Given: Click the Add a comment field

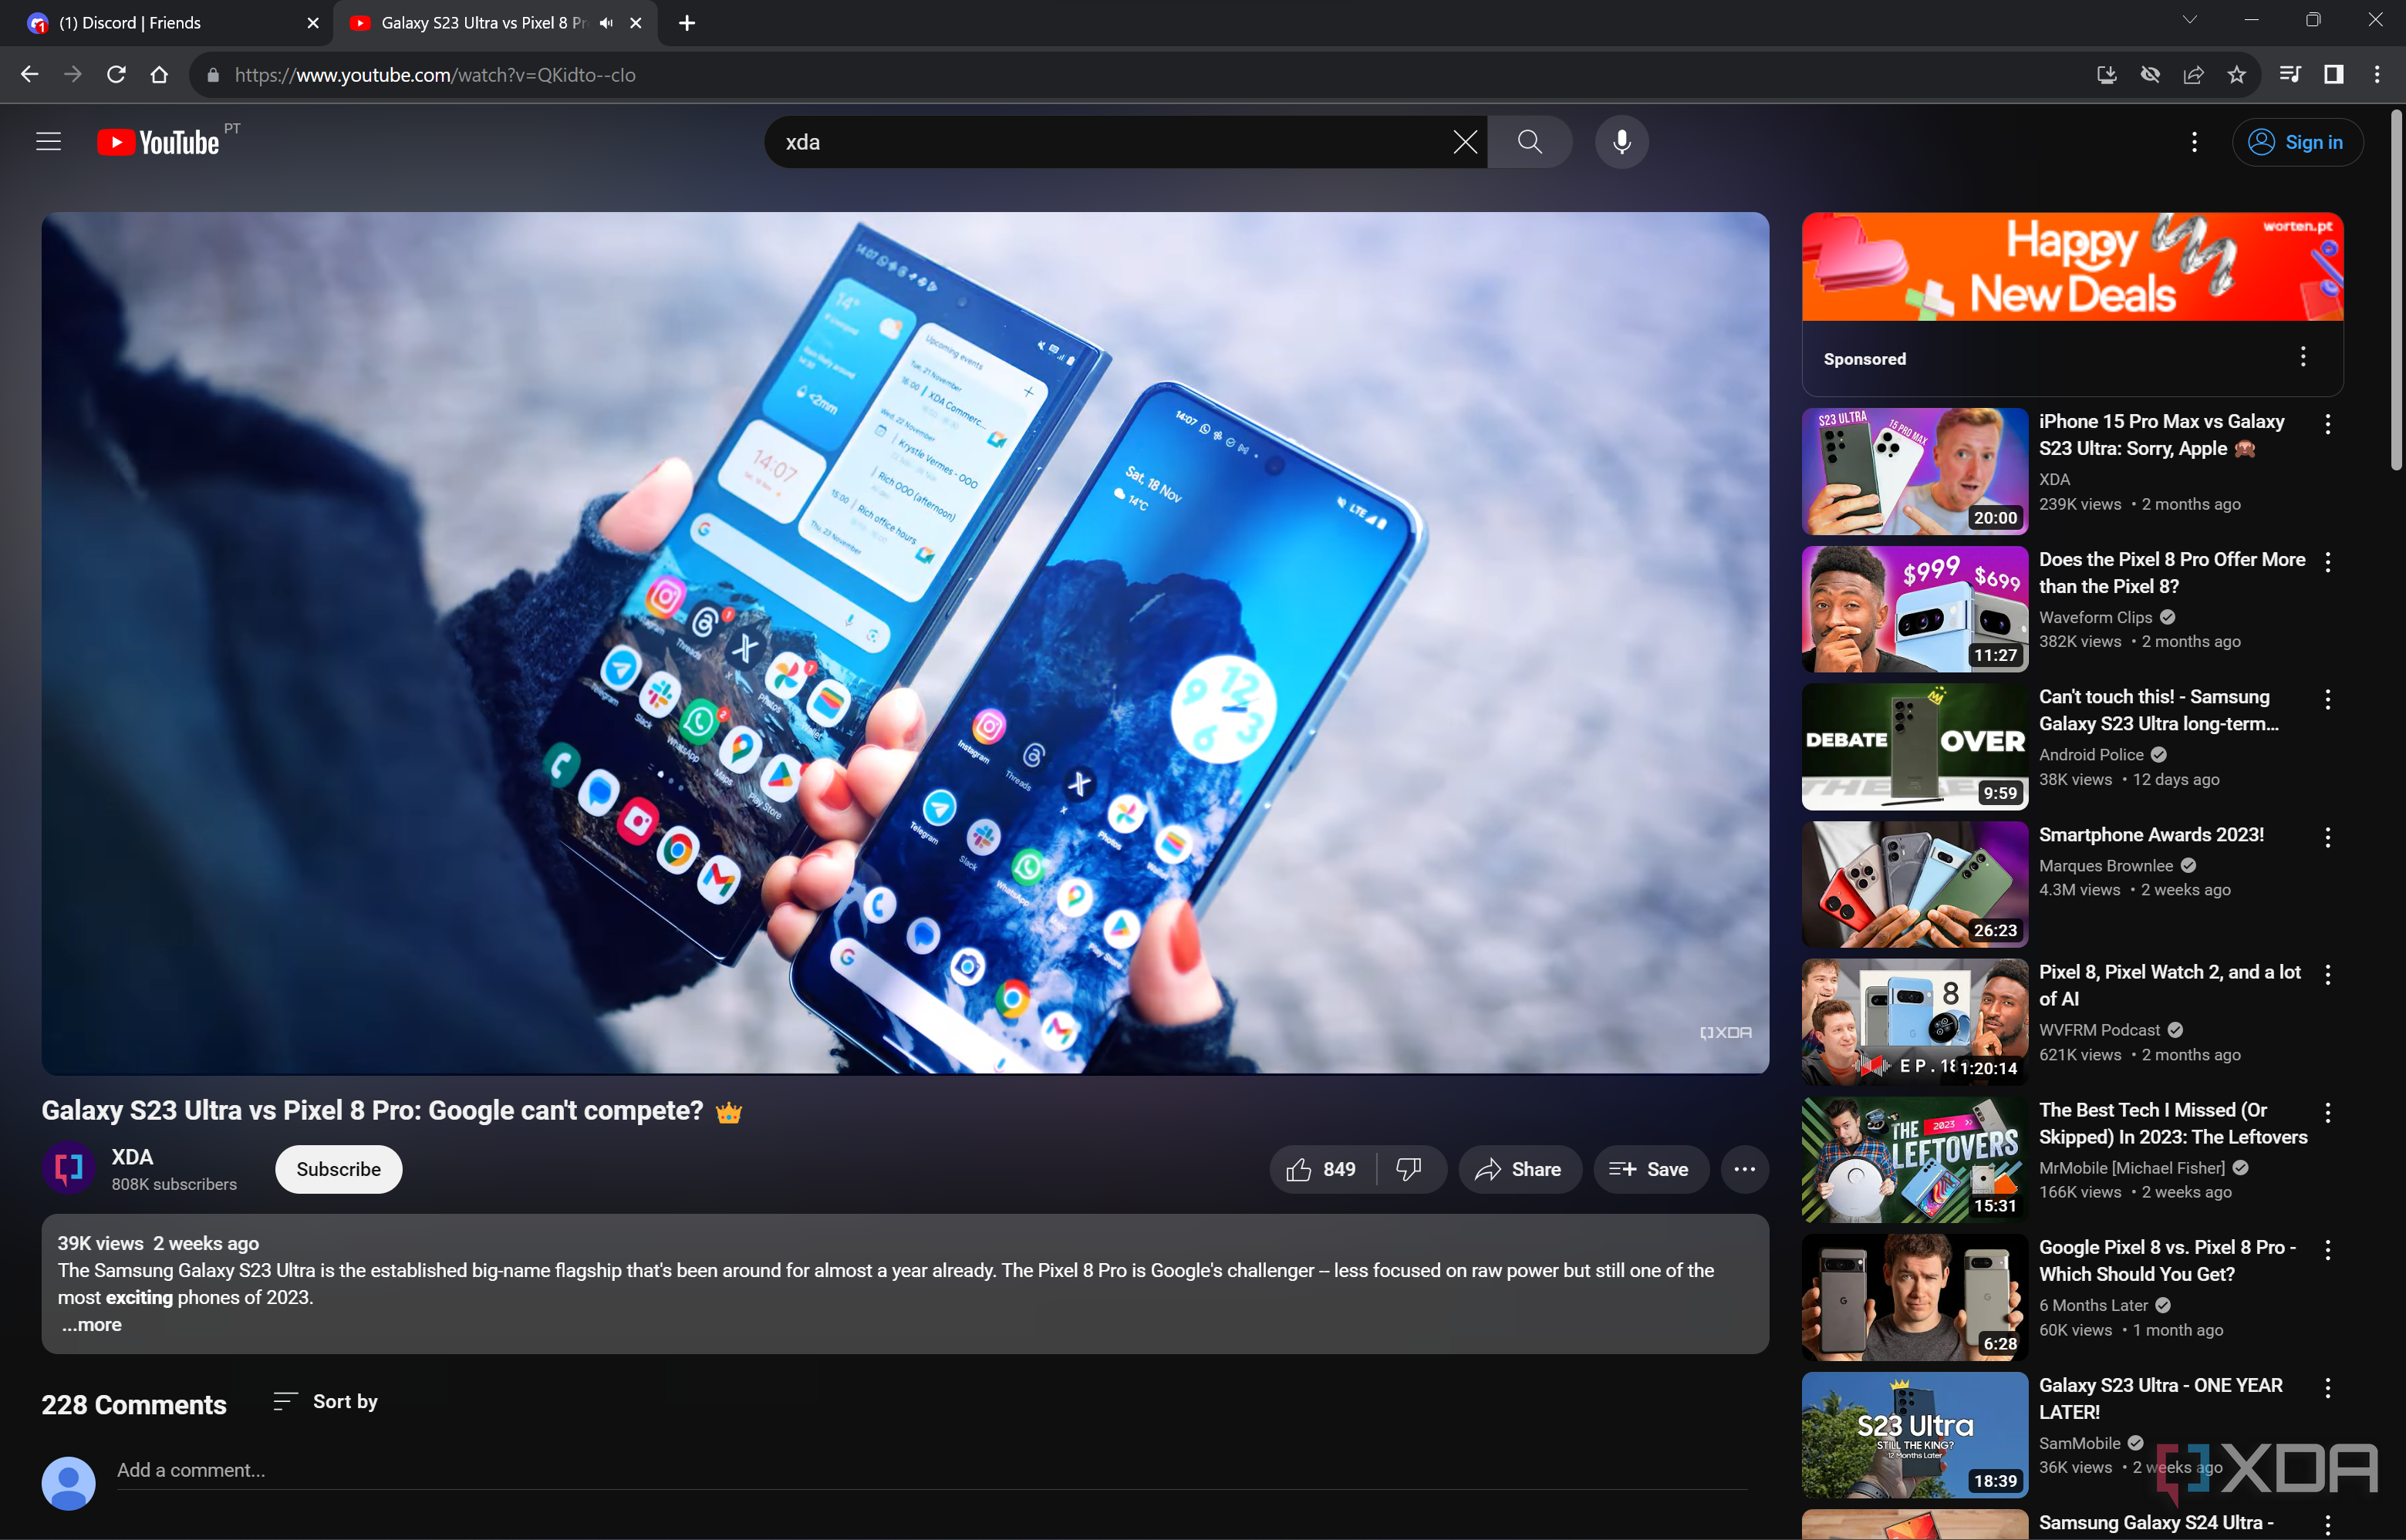Looking at the screenshot, I should pyautogui.click(x=932, y=1470).
